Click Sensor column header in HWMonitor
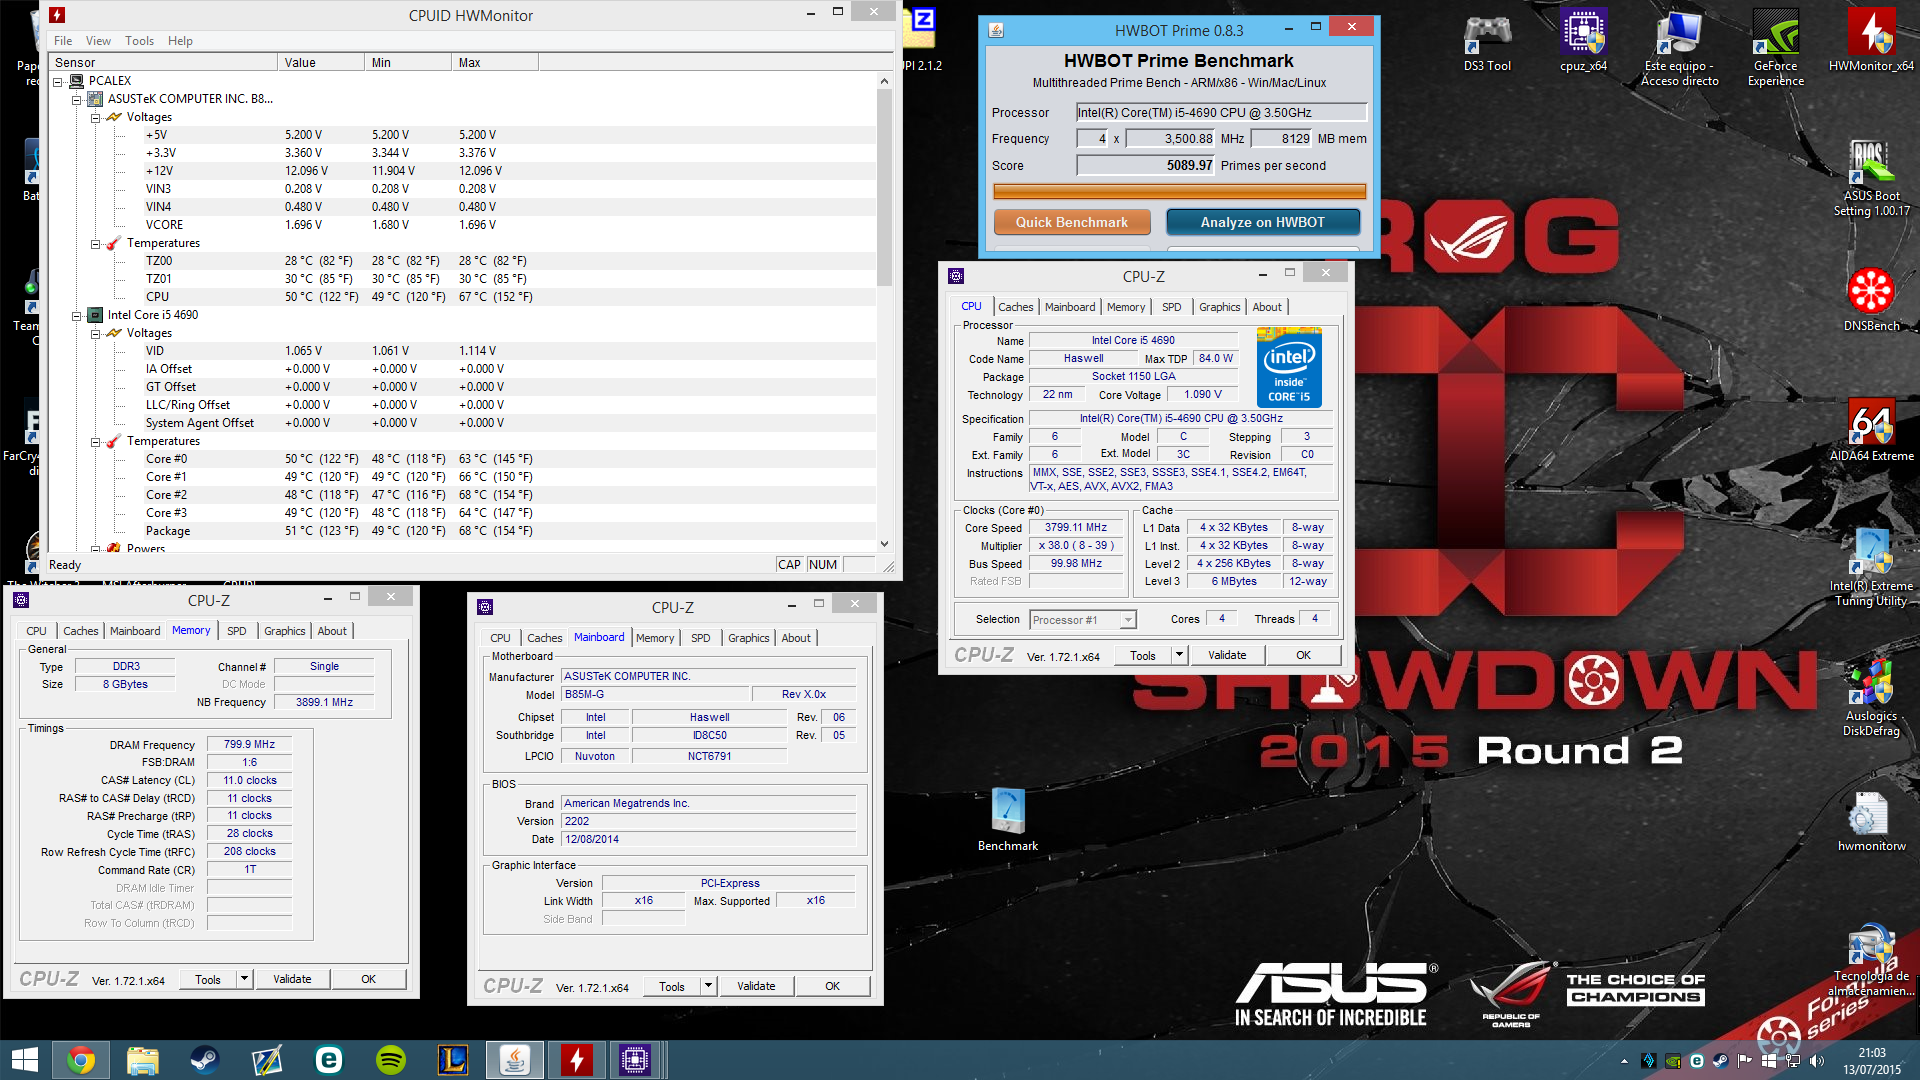 pyautogui.click(x=164, y=63)
